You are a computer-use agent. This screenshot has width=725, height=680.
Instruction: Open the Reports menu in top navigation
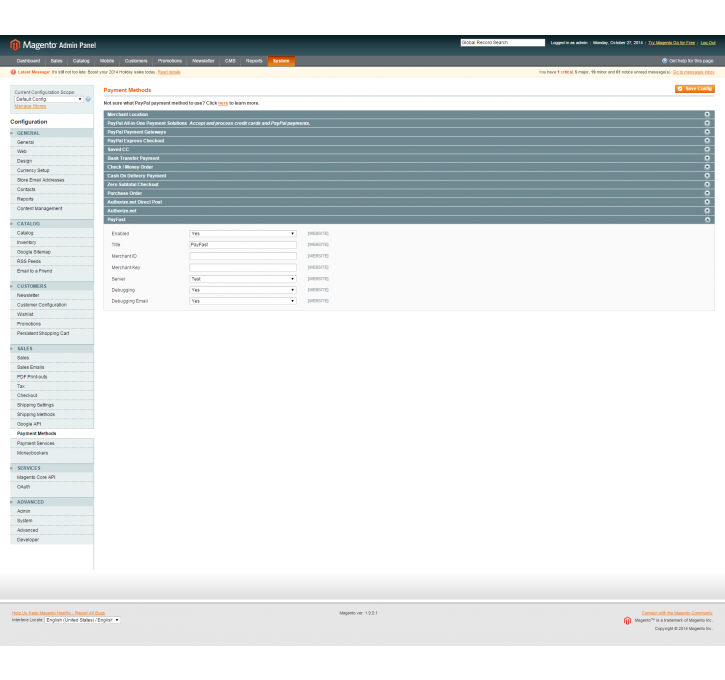[x=254, y=61]
